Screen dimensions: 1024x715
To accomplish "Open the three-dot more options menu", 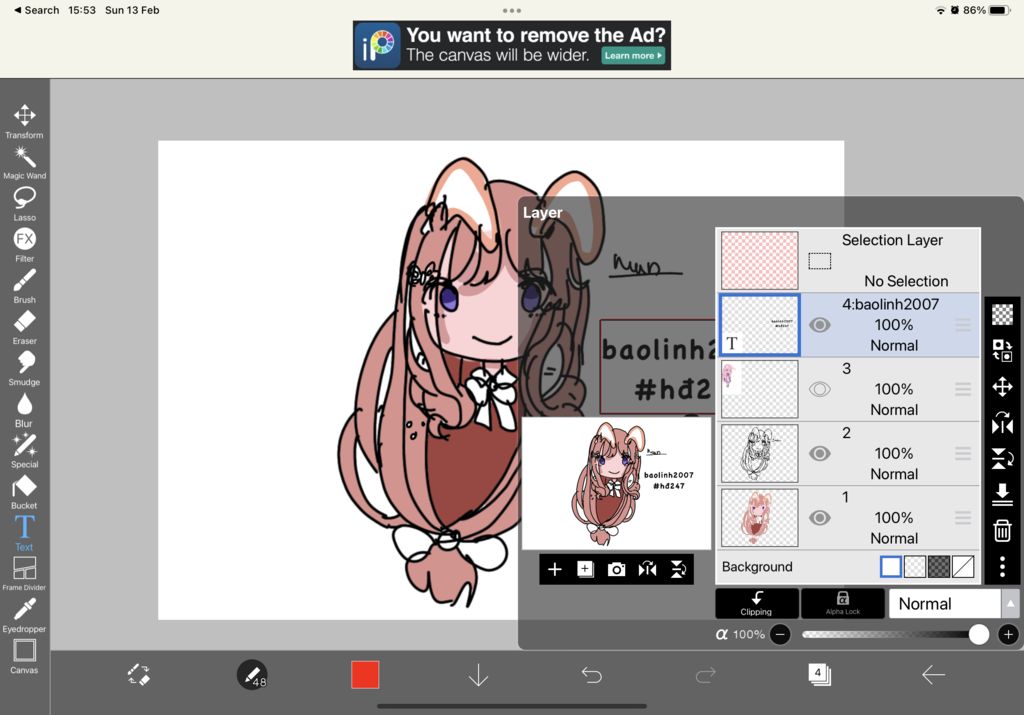I will point(1002,567).
